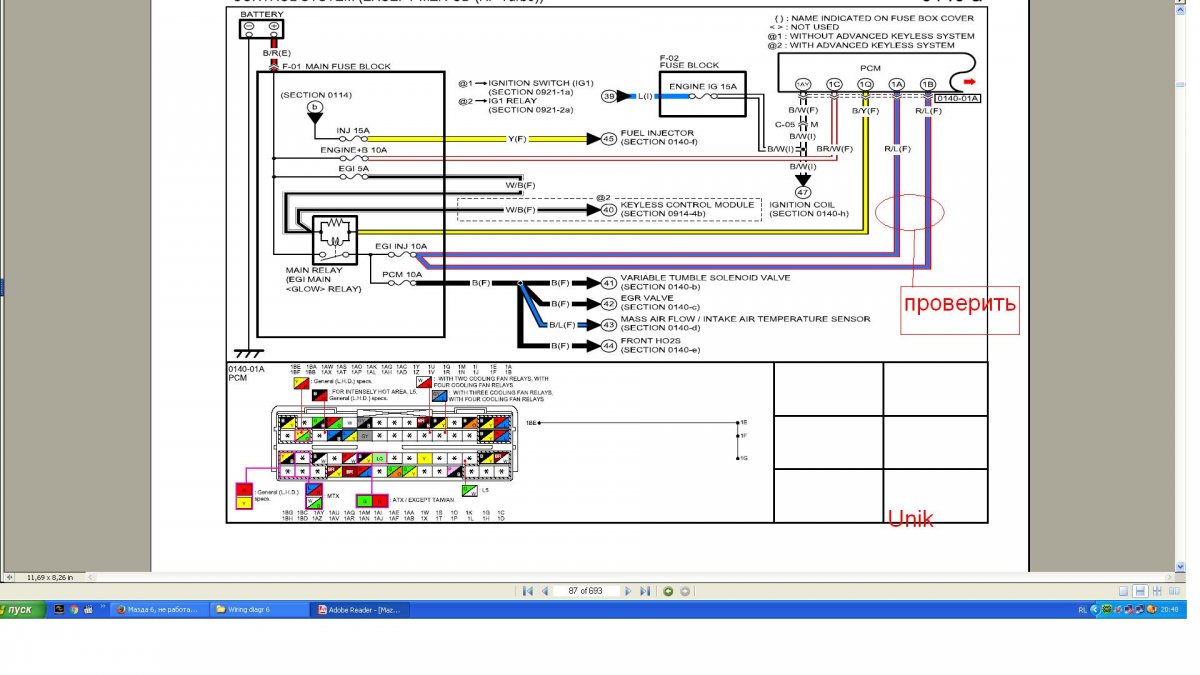Click MASS AIR FLOW sensor label
Viewport: 1200px width, 675px height.
click(x=745, y=319)
